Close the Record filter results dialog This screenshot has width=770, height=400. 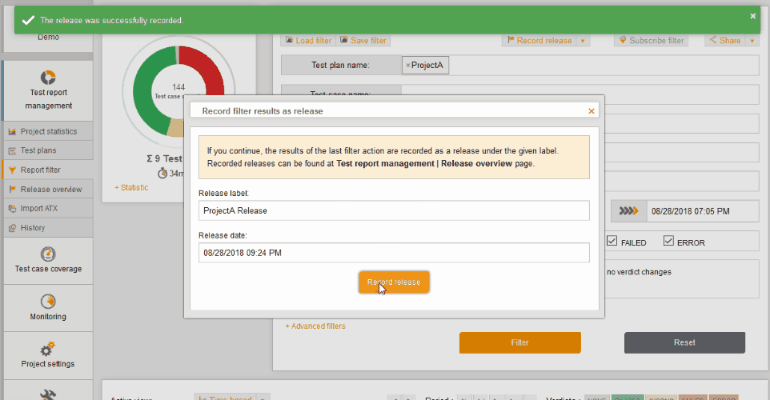pos(591,111)
